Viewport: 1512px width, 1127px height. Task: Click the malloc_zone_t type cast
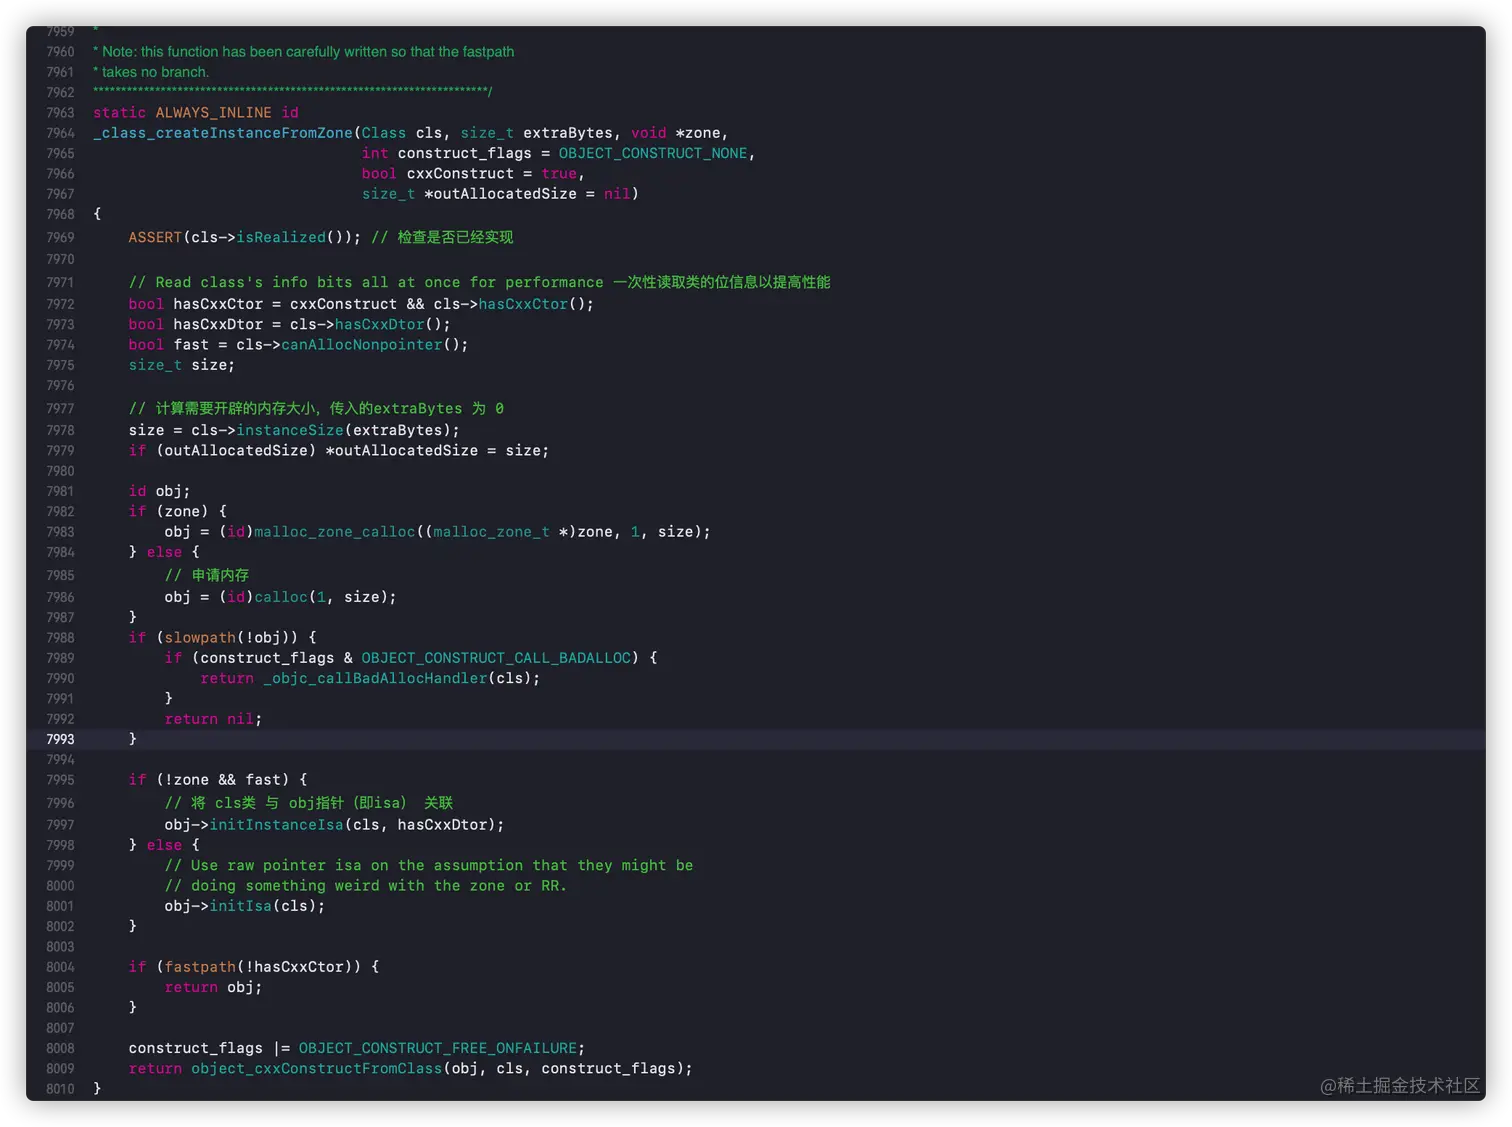[x=491, y=532]
